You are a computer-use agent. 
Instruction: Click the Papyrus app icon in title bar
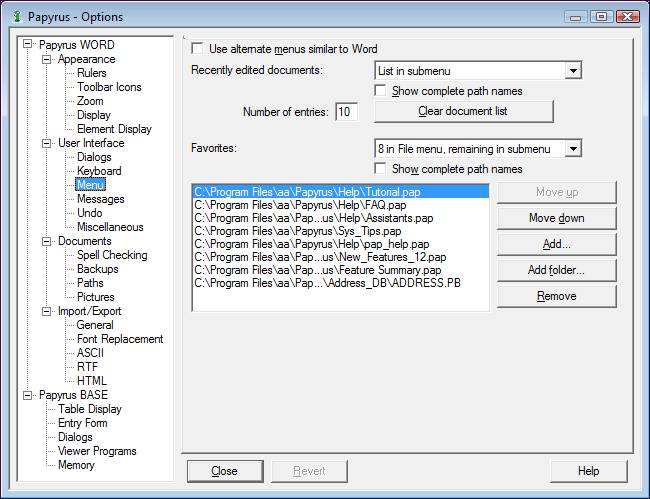17,17
